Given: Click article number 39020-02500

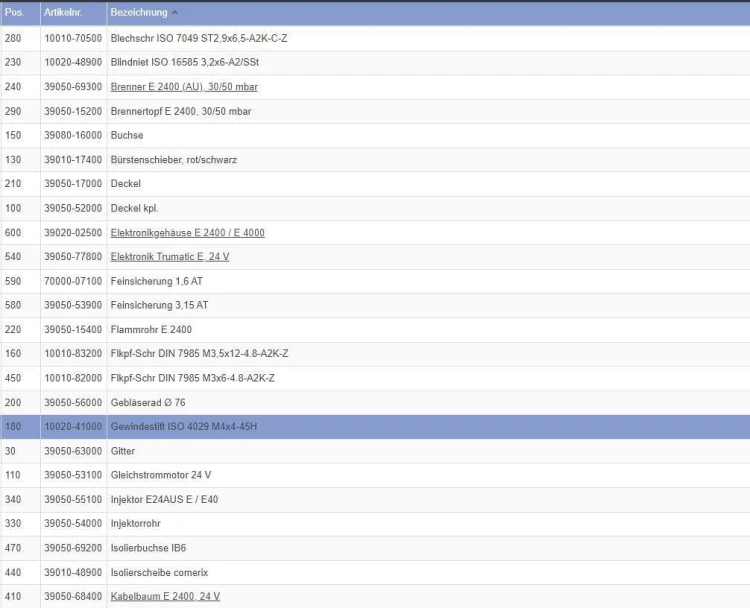Looking at the screenshot, I should click(x=73, y=233).
